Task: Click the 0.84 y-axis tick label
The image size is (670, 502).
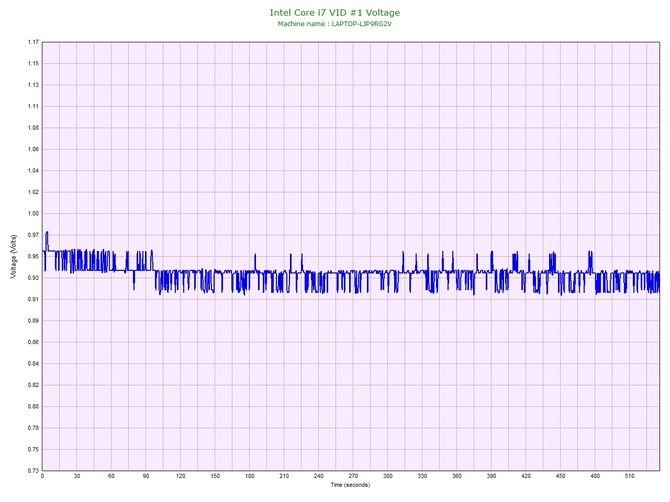Action: [x=33, y=364]
